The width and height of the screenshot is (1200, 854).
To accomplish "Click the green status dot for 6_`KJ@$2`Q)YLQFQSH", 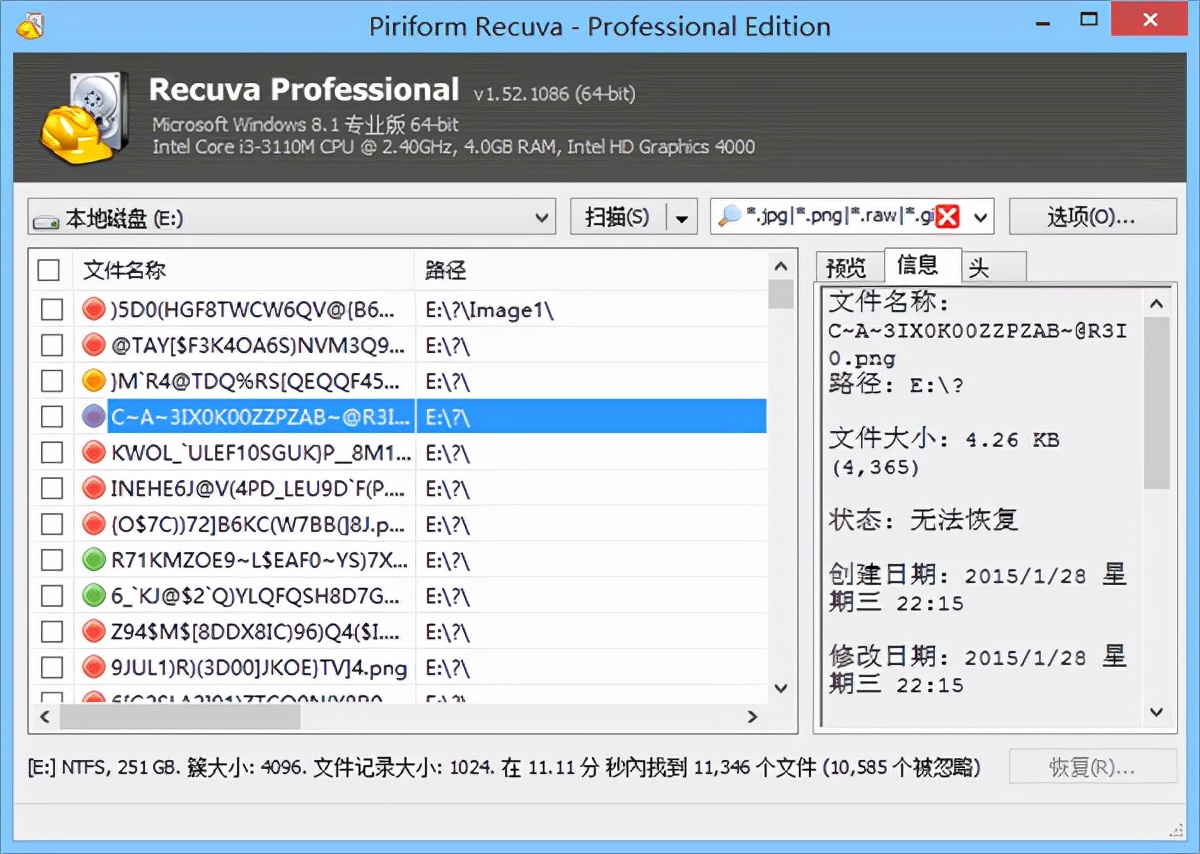I will [94, 596].
